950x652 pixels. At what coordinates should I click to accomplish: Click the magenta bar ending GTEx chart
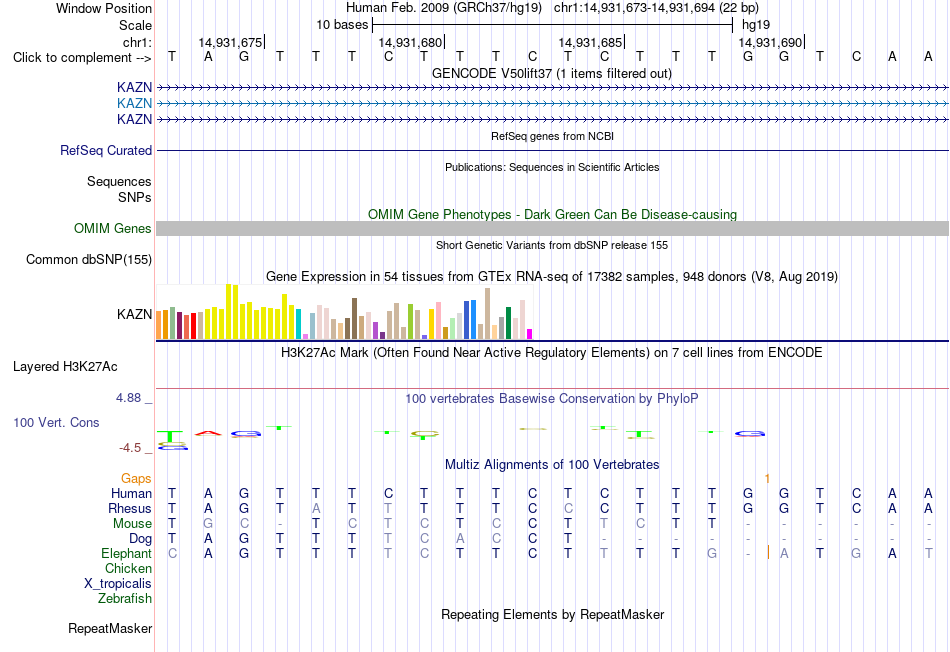pos(530,334)
